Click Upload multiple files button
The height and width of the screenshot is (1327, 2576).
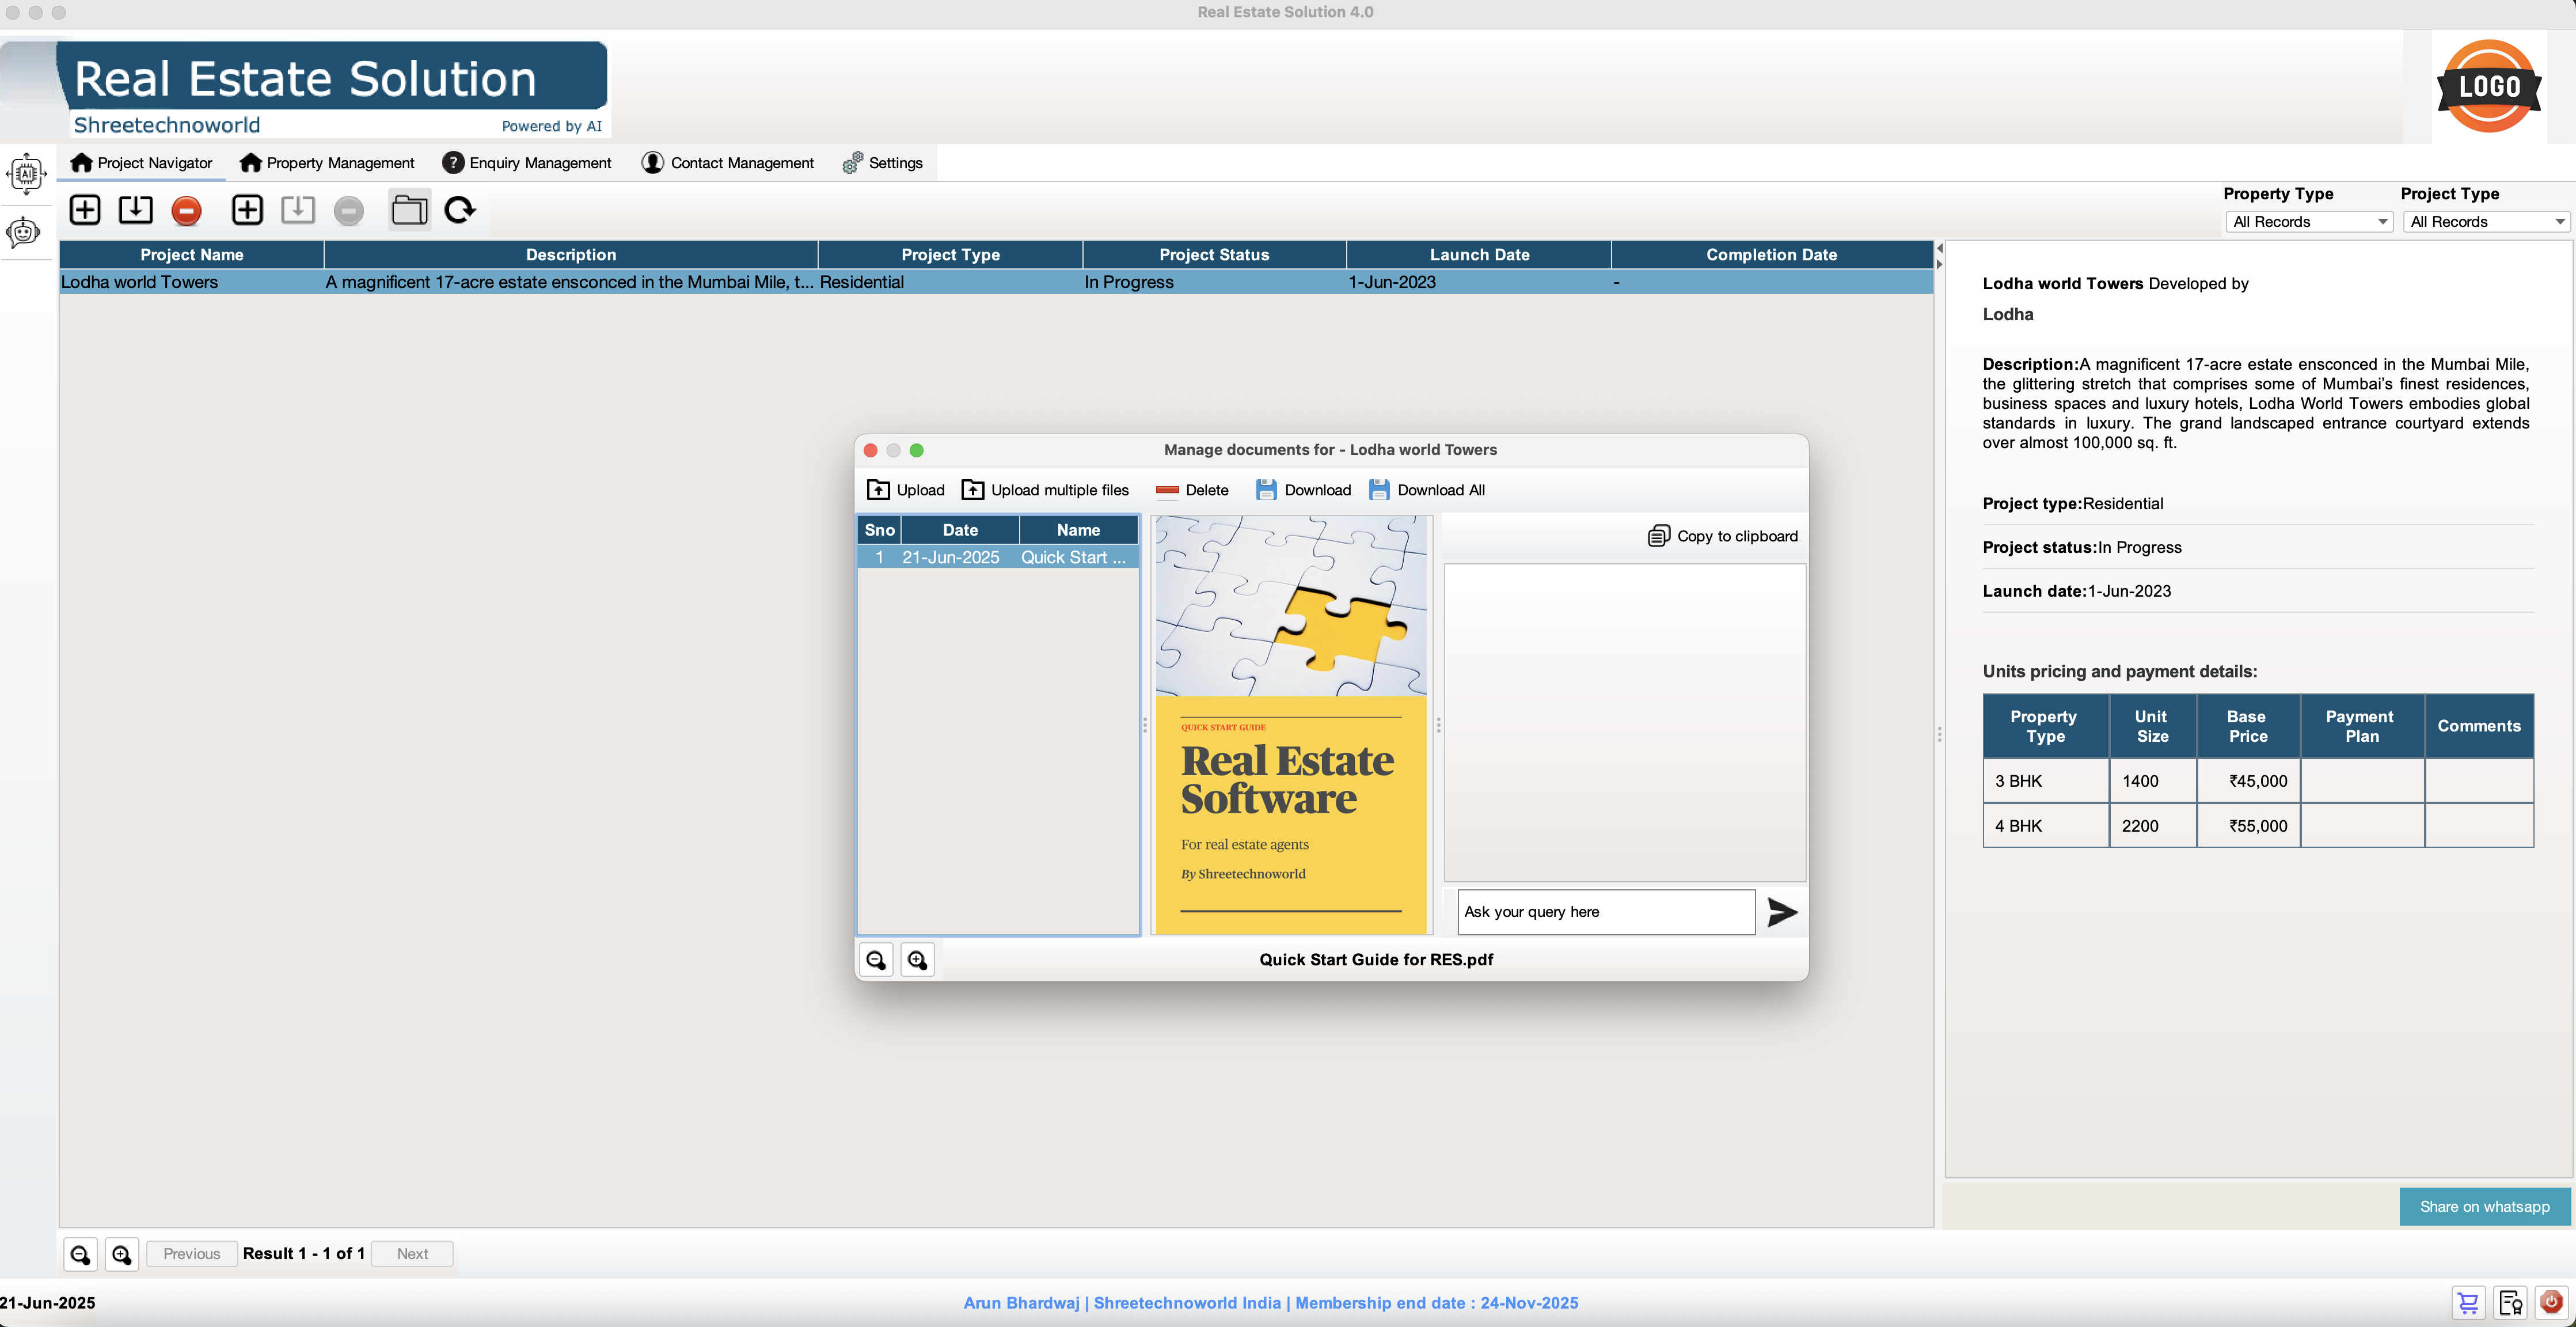click(1045, 490)
